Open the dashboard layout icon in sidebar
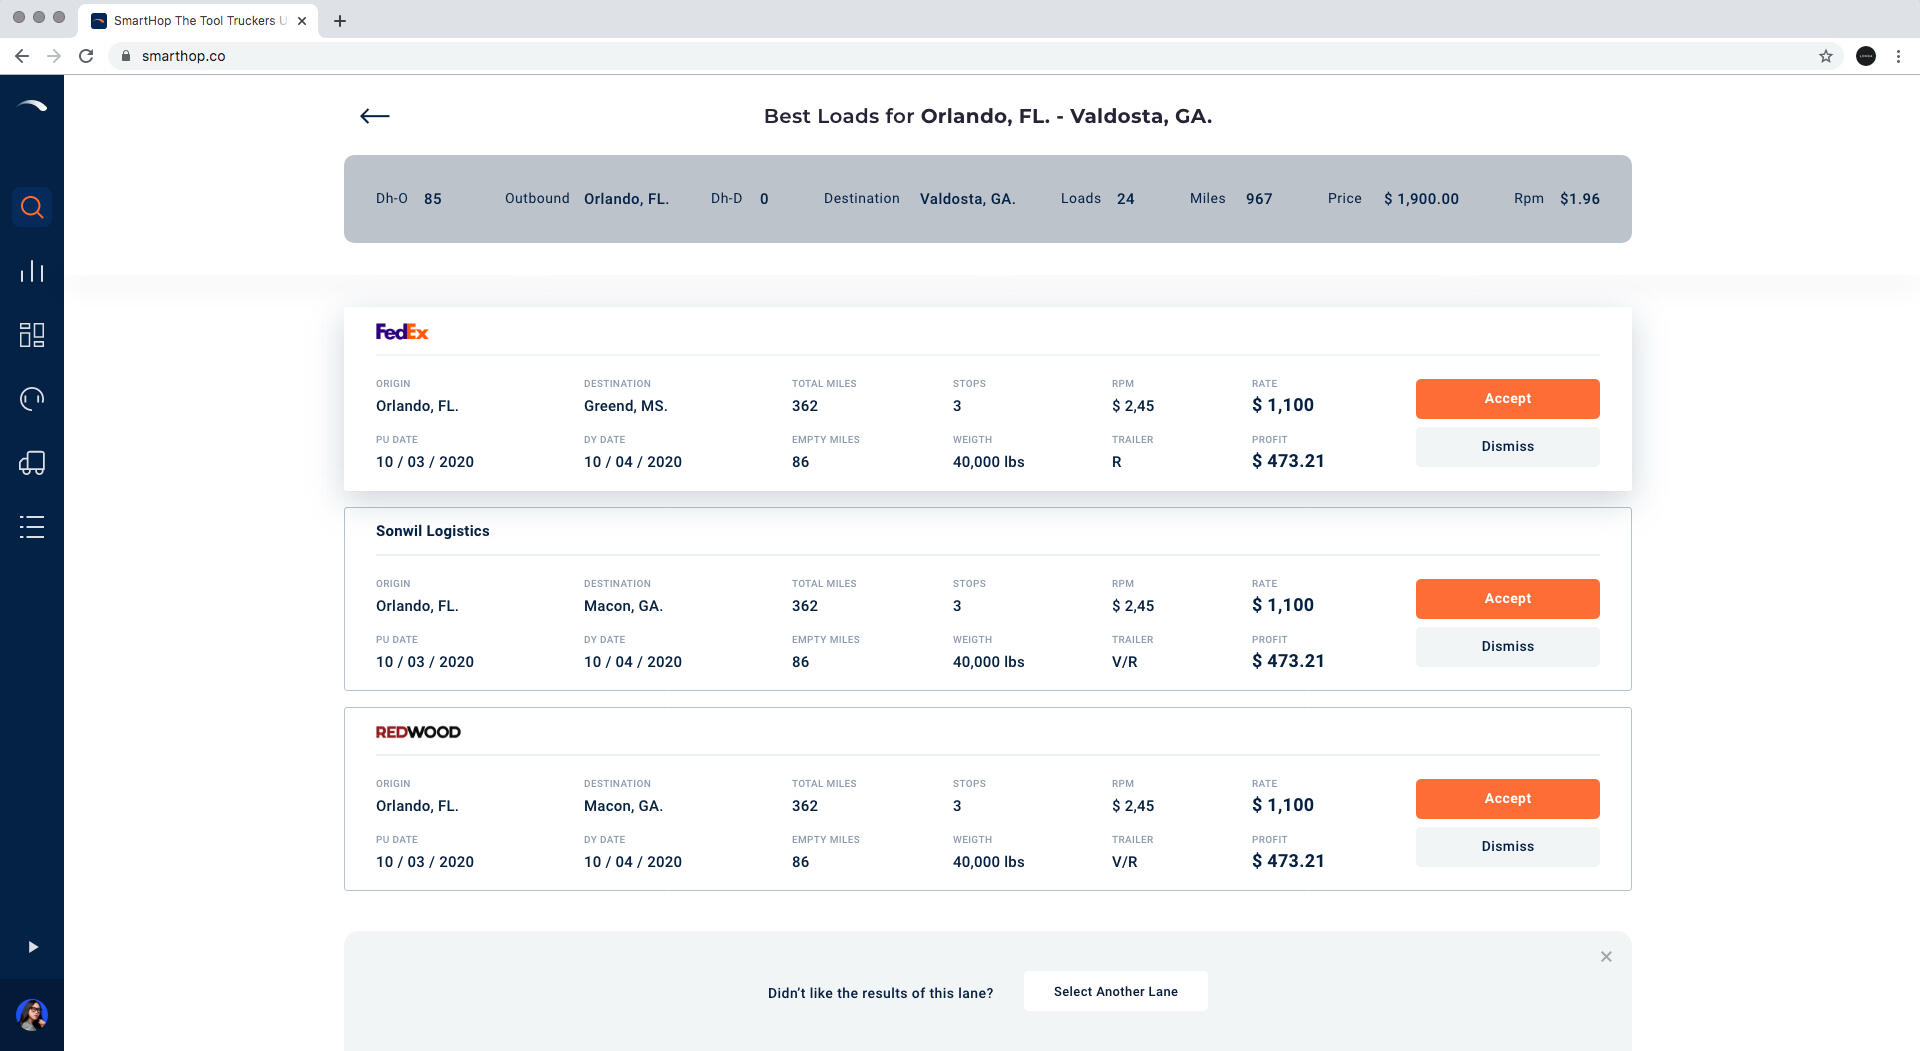Image resolution: width=1920 pixels, height=1051 pixels. (32, 335)
